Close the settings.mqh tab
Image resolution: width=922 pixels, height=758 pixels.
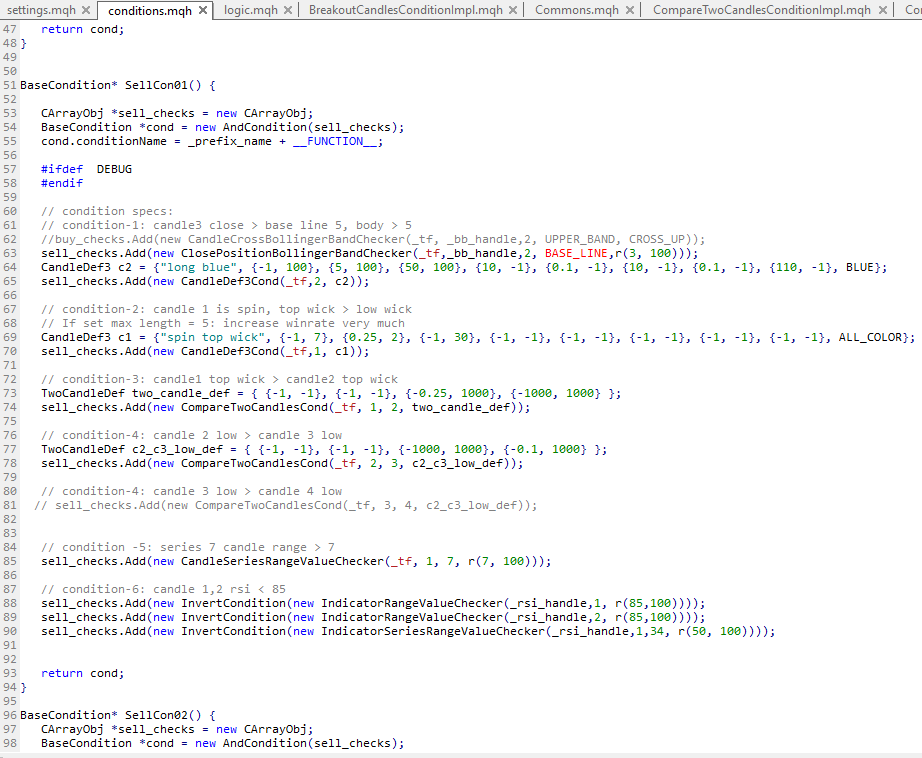[86, 10]
